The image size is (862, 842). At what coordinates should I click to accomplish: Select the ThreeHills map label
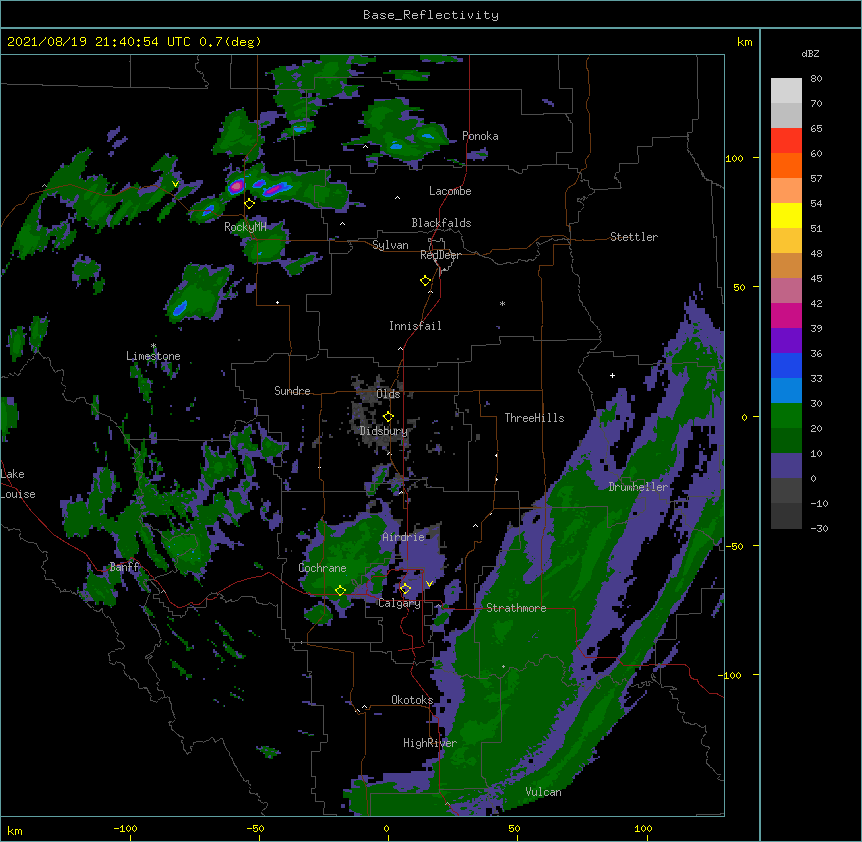[x=534, y=418]
